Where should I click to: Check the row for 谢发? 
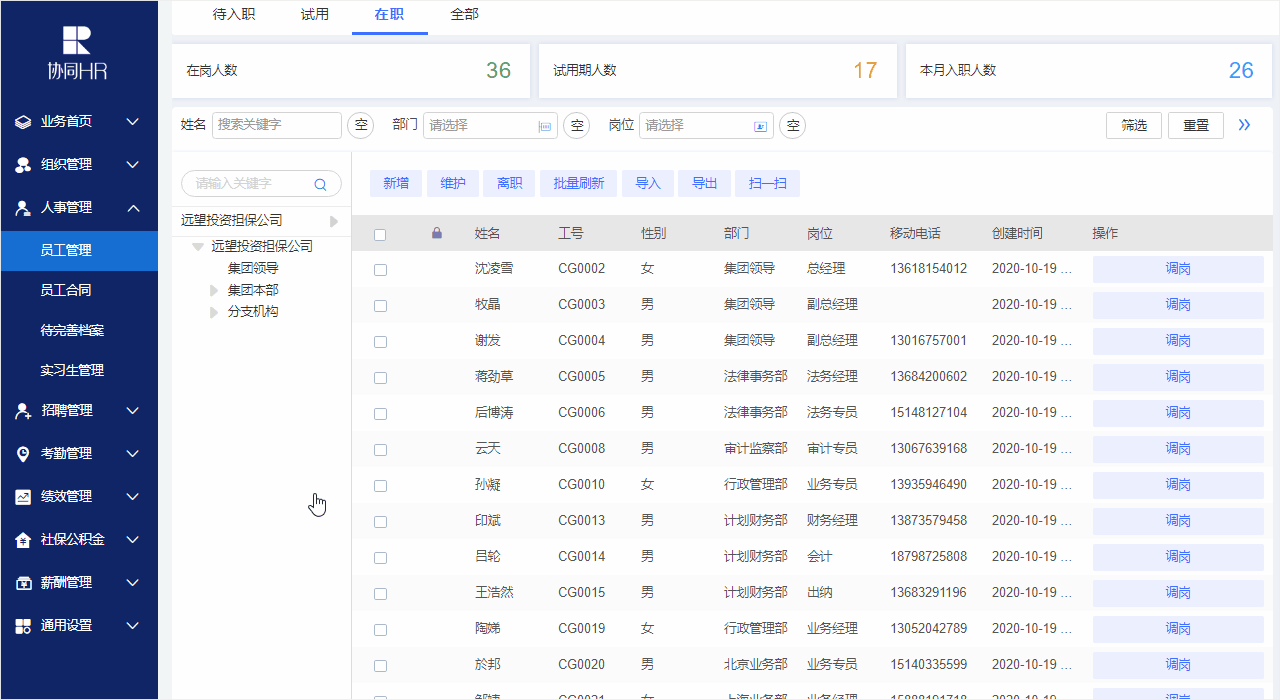click(x=380, y=342)
